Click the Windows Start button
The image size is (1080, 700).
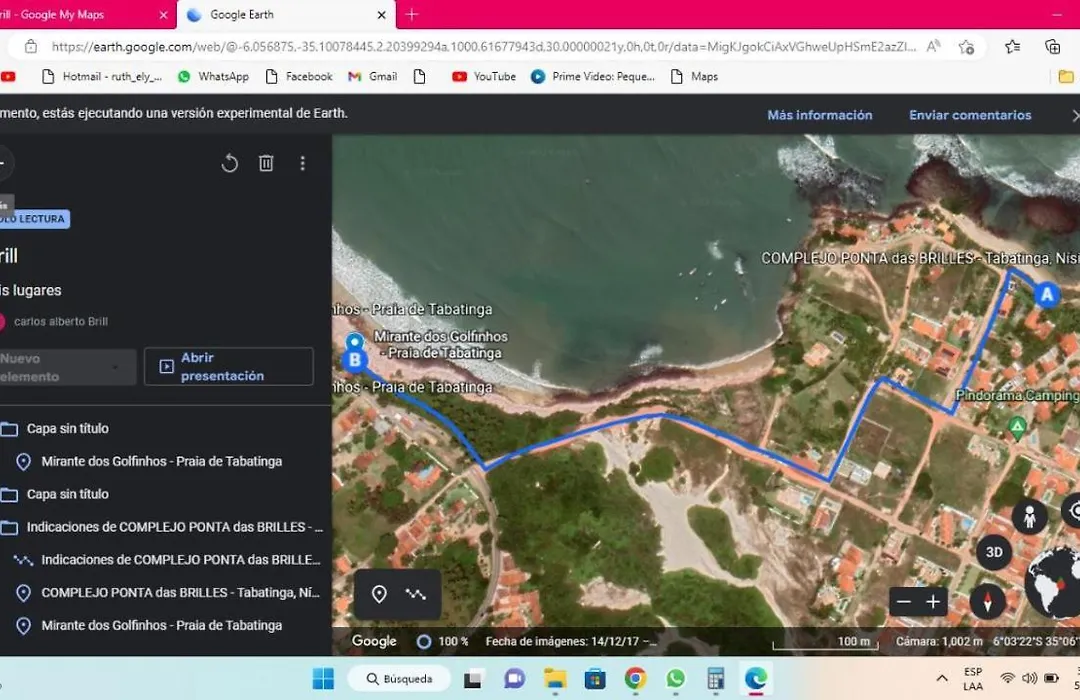click(323, 679)
